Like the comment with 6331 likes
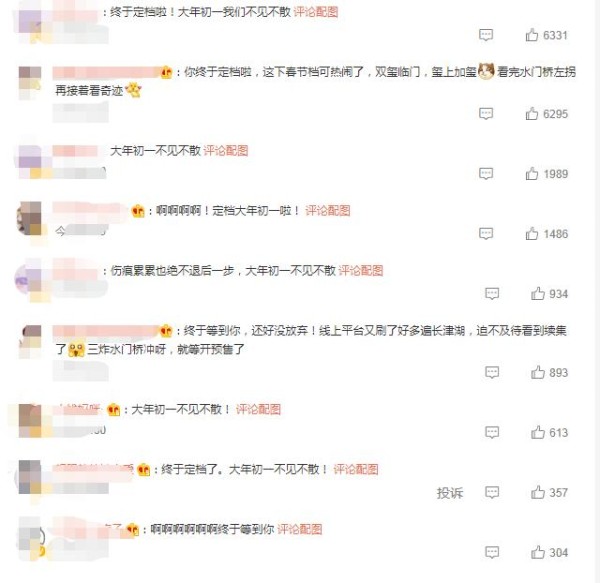600x583 pixels. (x=532, y=35)
